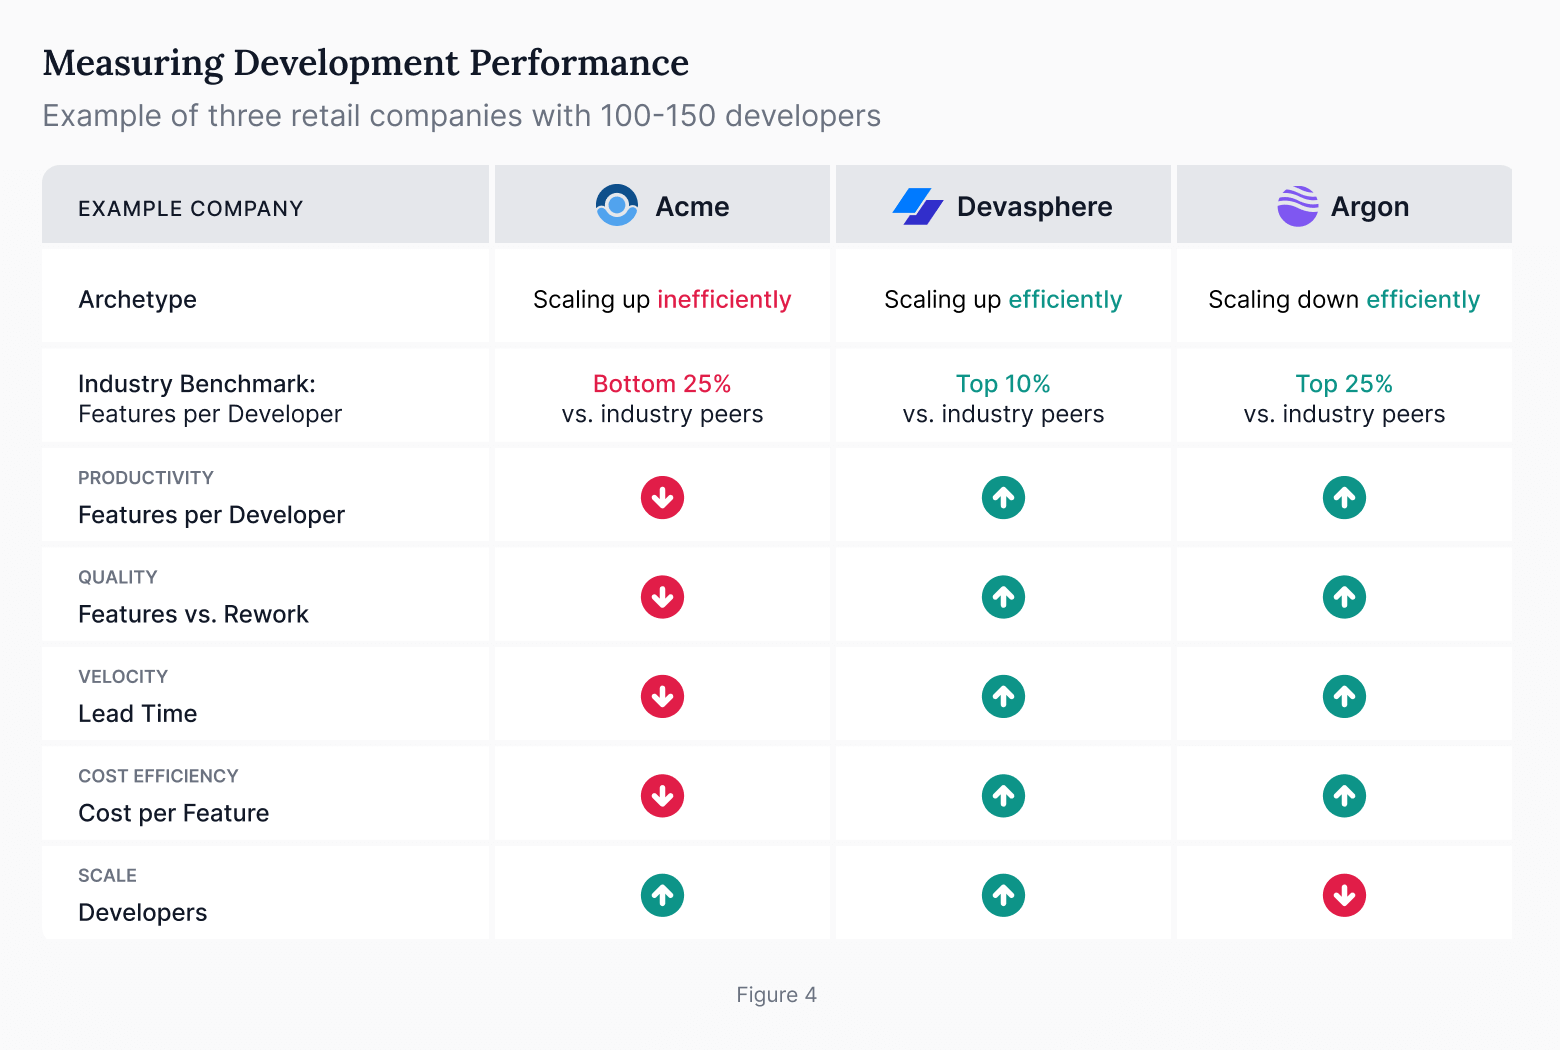Click the Devasphere logo icon

point(916,205)
